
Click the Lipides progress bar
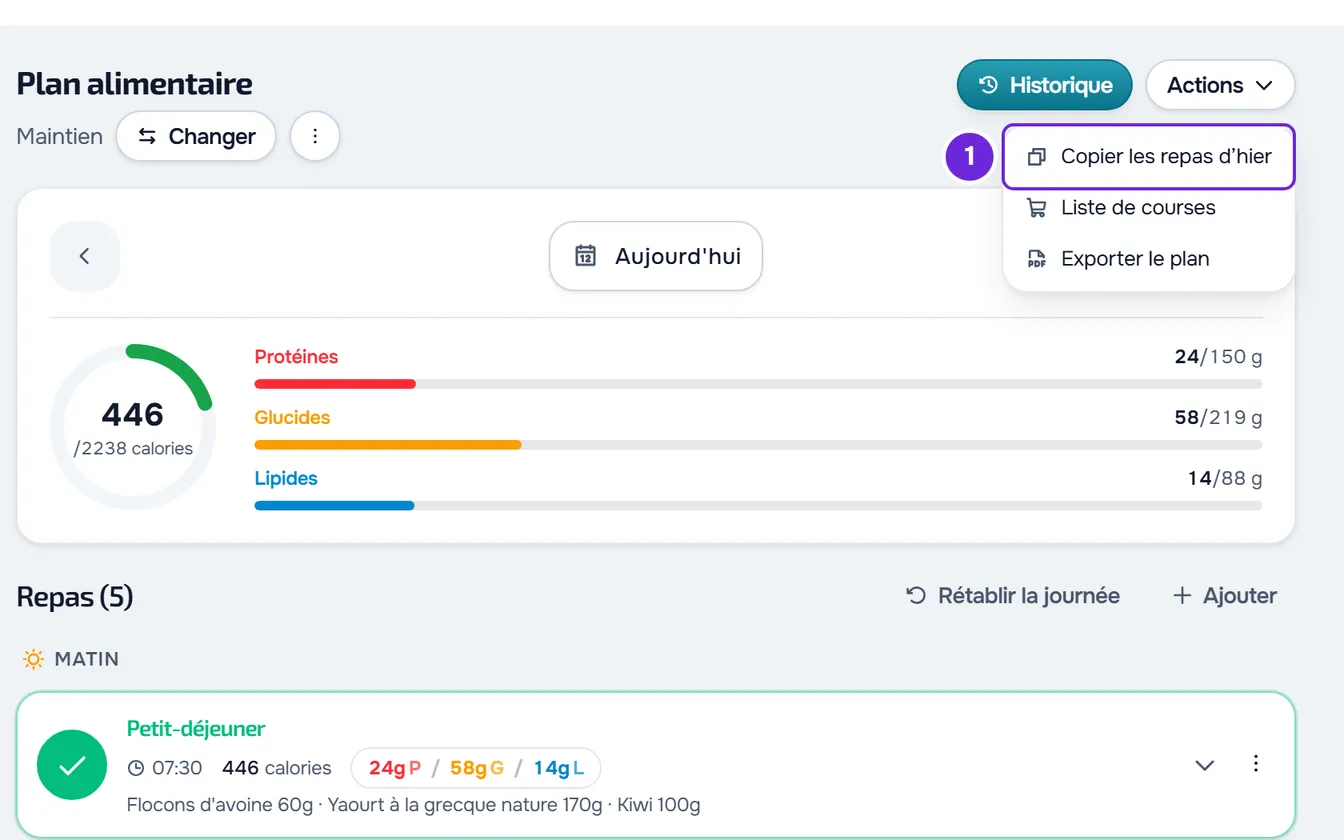pos(758,506)
